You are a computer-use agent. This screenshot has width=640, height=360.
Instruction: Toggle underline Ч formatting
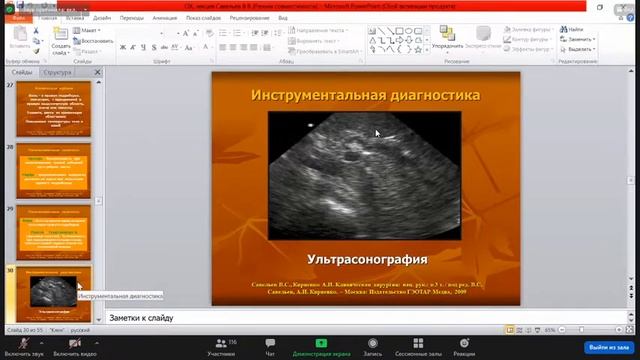click(143, 48)
